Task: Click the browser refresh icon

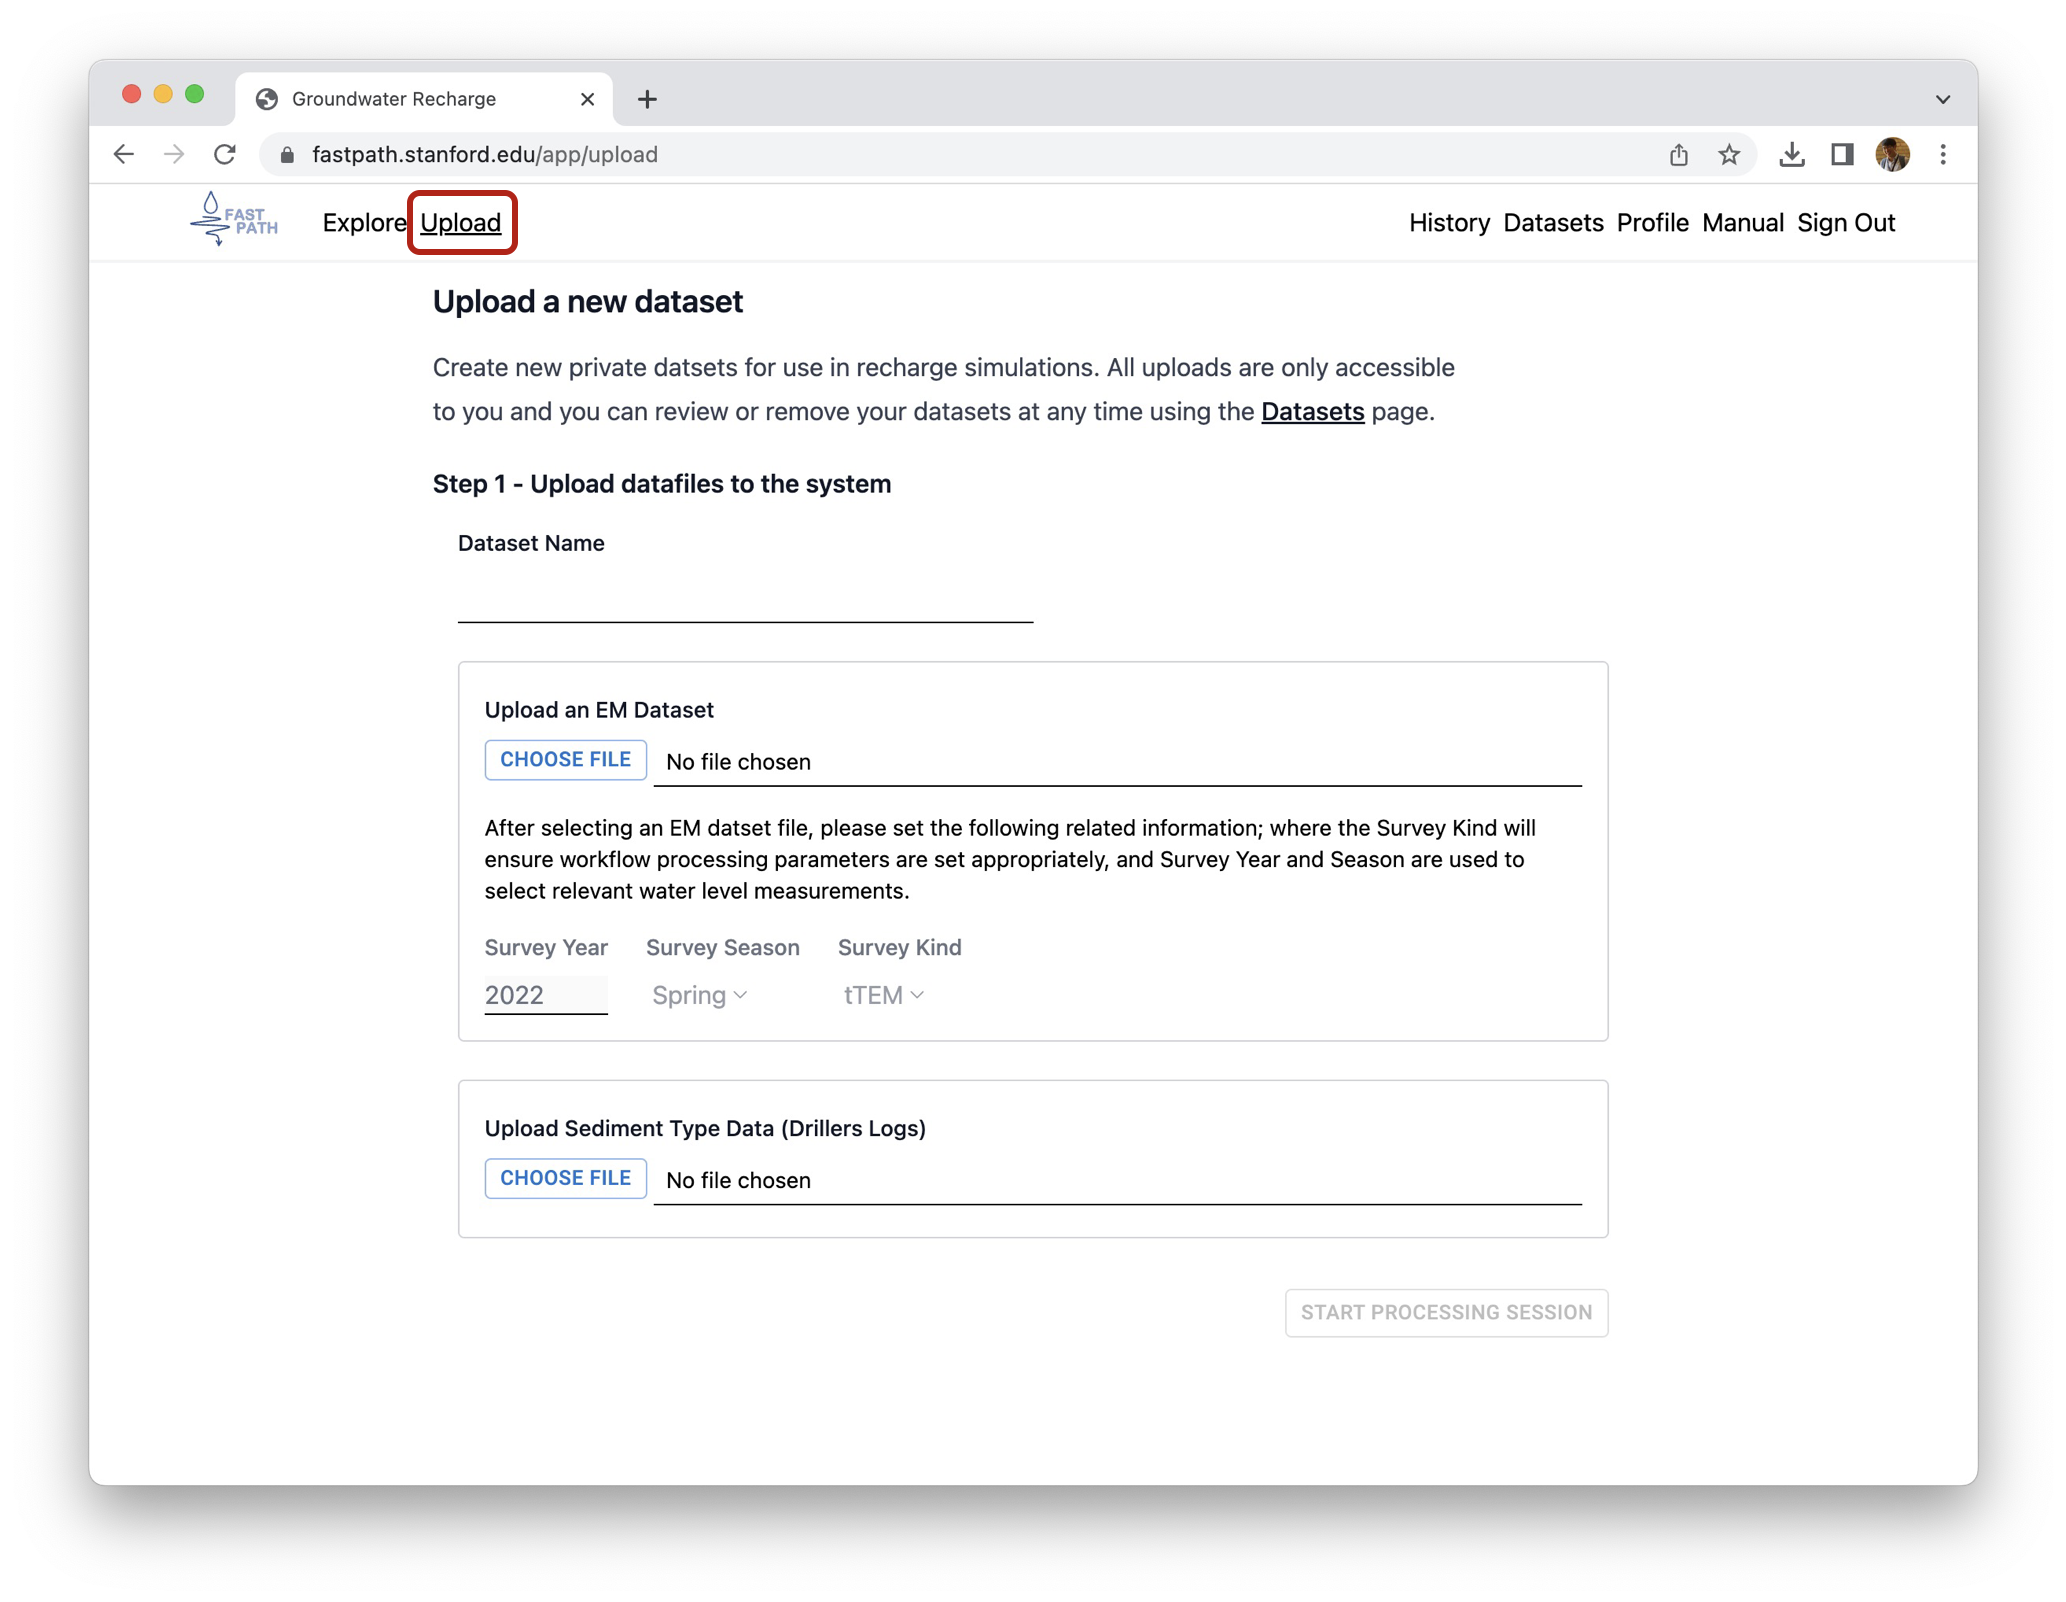Action: (x=226, y=153)
